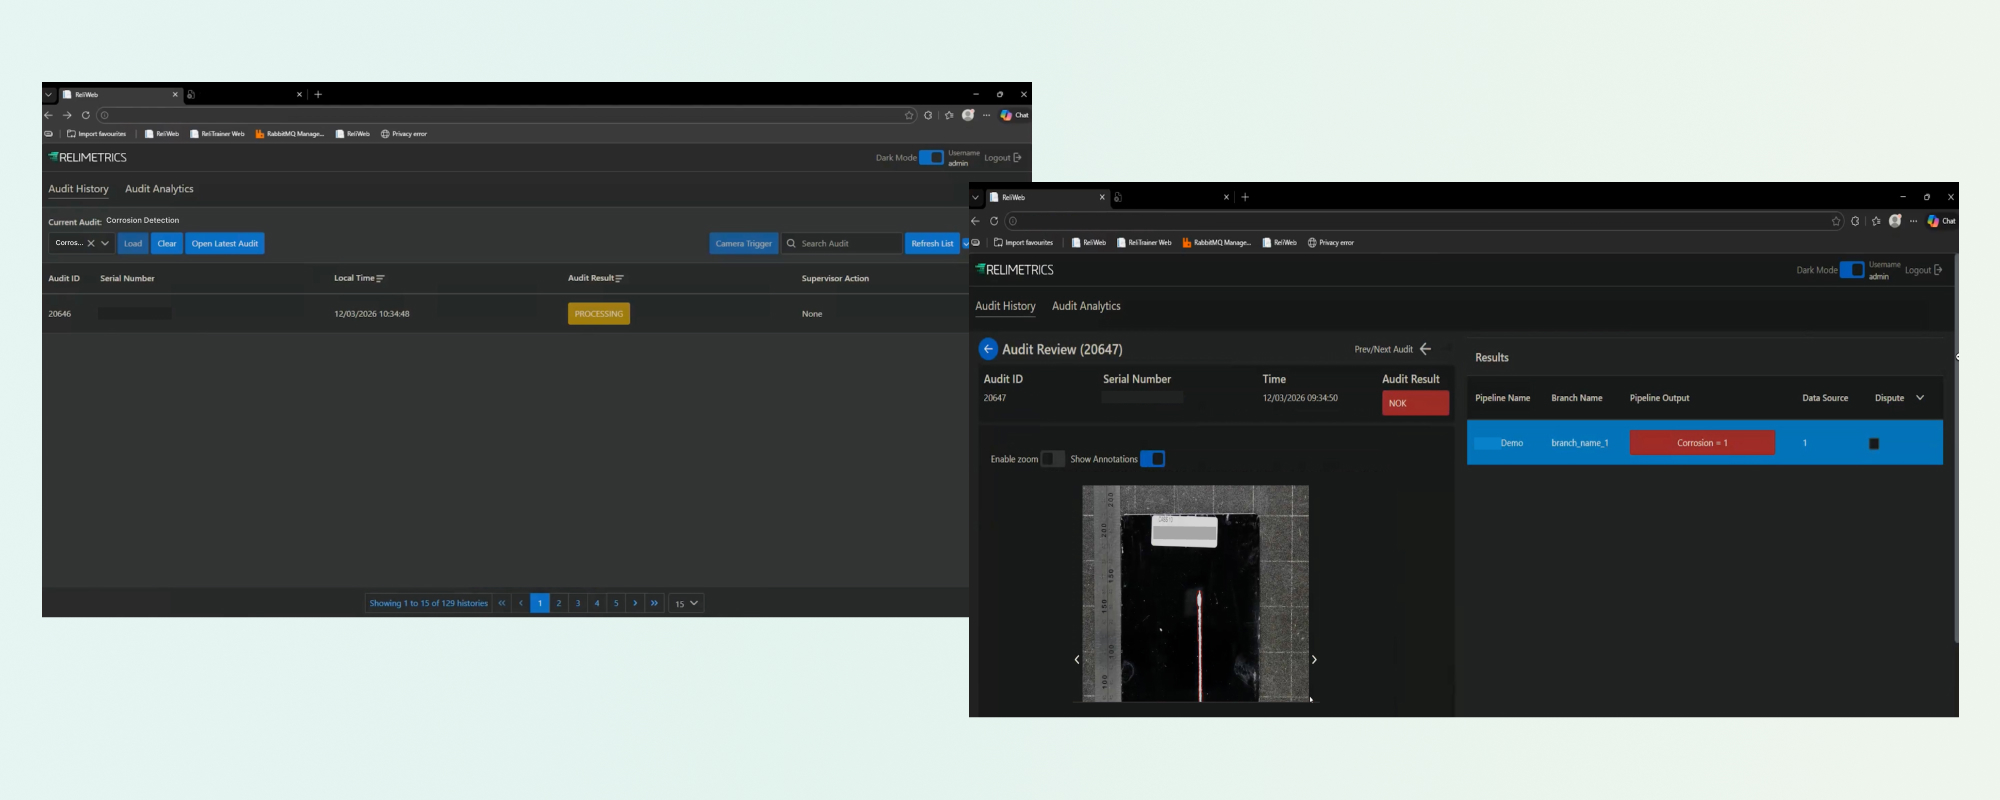Open the 15 rows-per-page dropdown
Viewport: 2000px width, 800px height.
click(686, 603)
